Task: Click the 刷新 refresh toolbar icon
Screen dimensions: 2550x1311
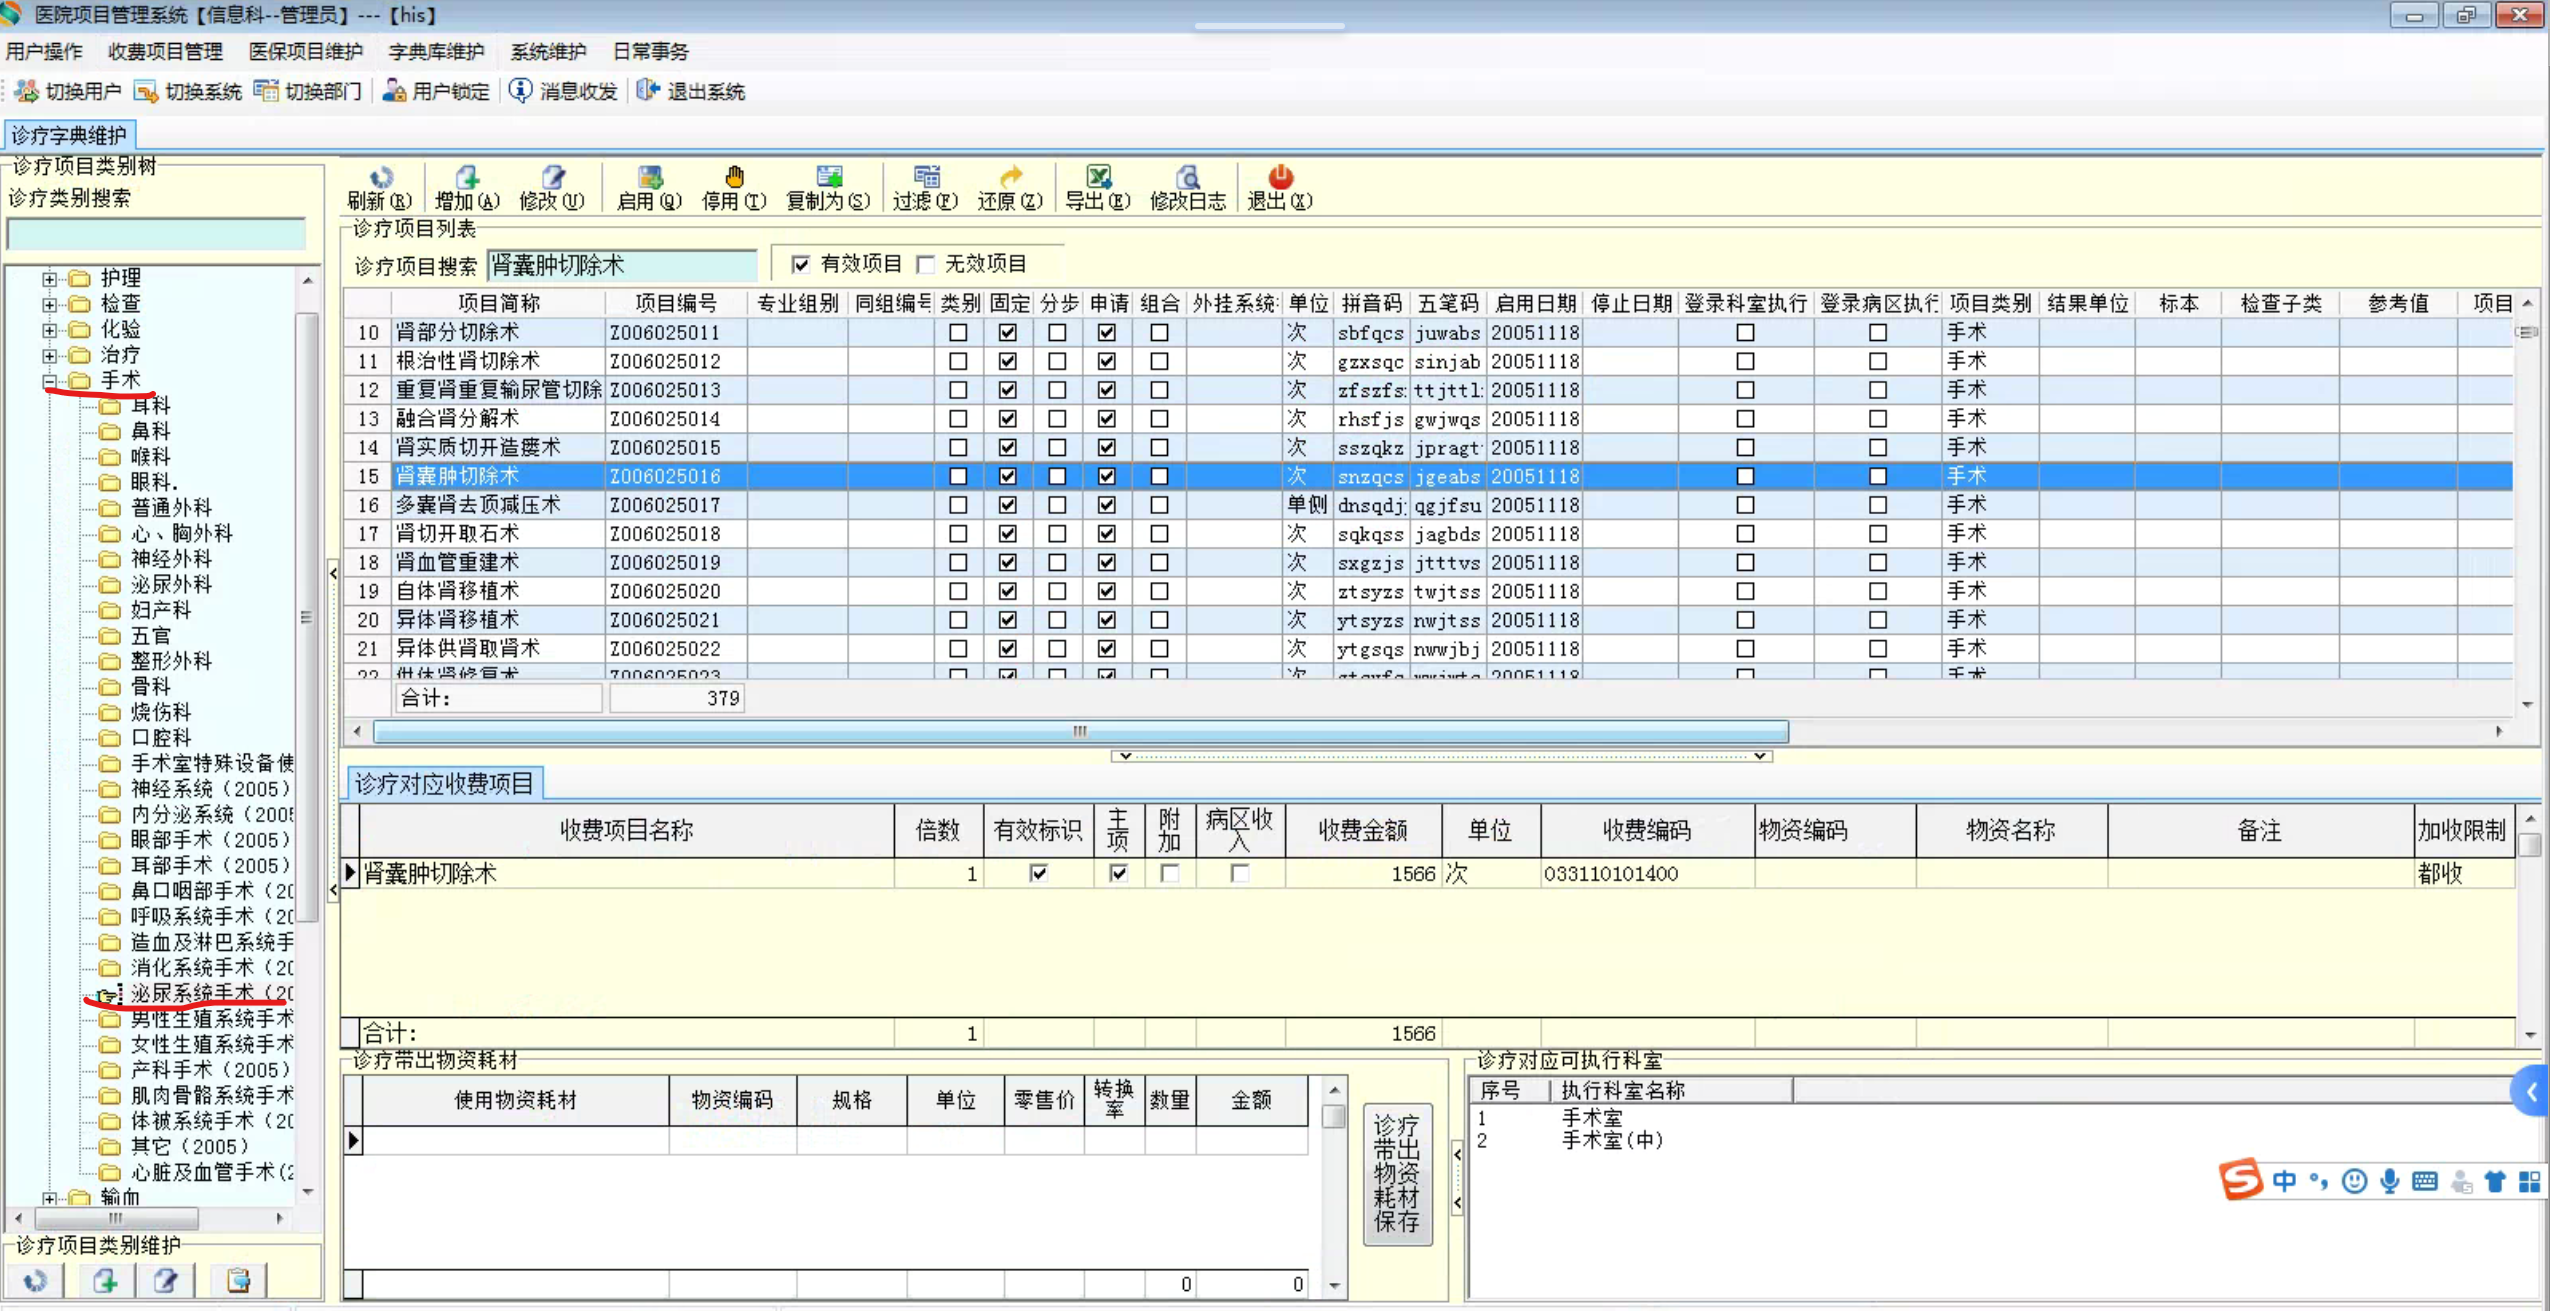Action: pos(380,178)
